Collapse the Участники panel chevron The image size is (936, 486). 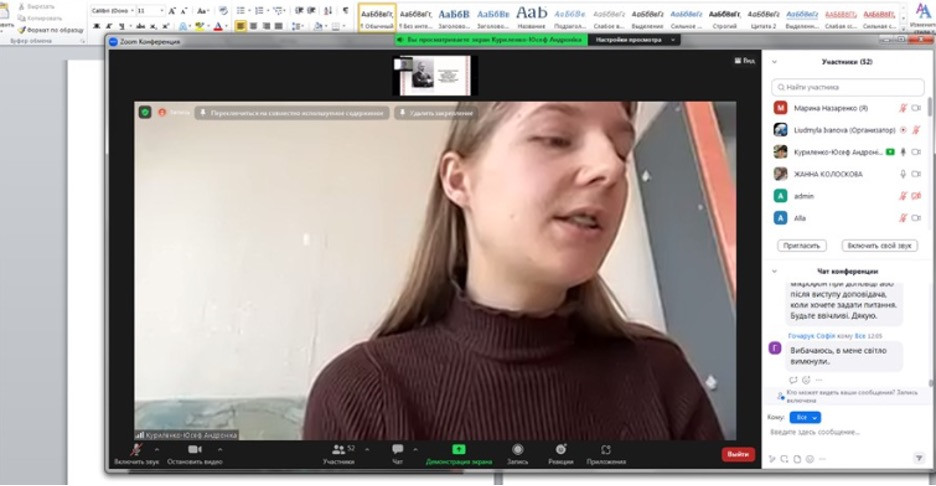coord(774,61)
